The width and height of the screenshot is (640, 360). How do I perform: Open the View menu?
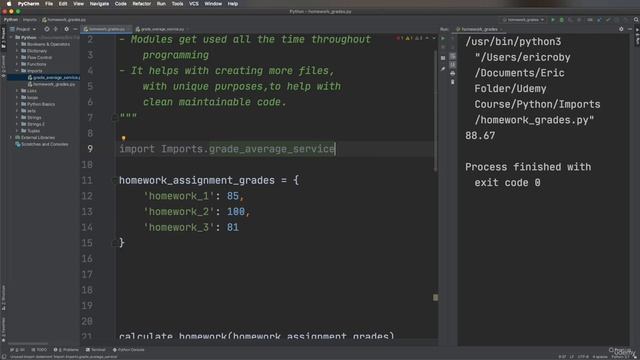tap(78, 4)
